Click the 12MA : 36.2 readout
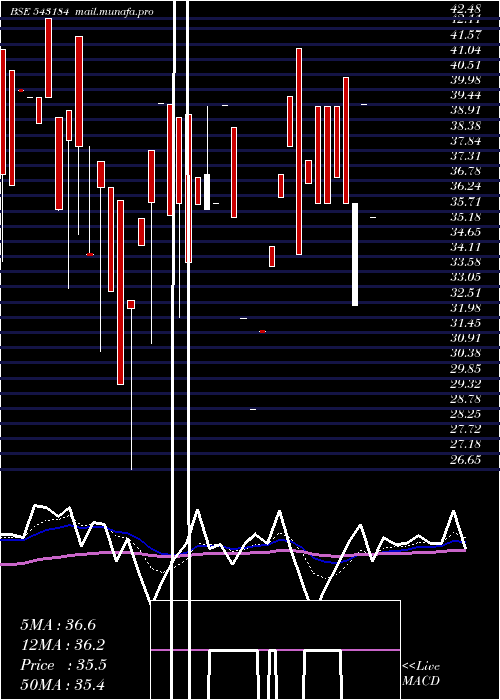The height and width of the screenshot is (700, 500). pos(62,645)
